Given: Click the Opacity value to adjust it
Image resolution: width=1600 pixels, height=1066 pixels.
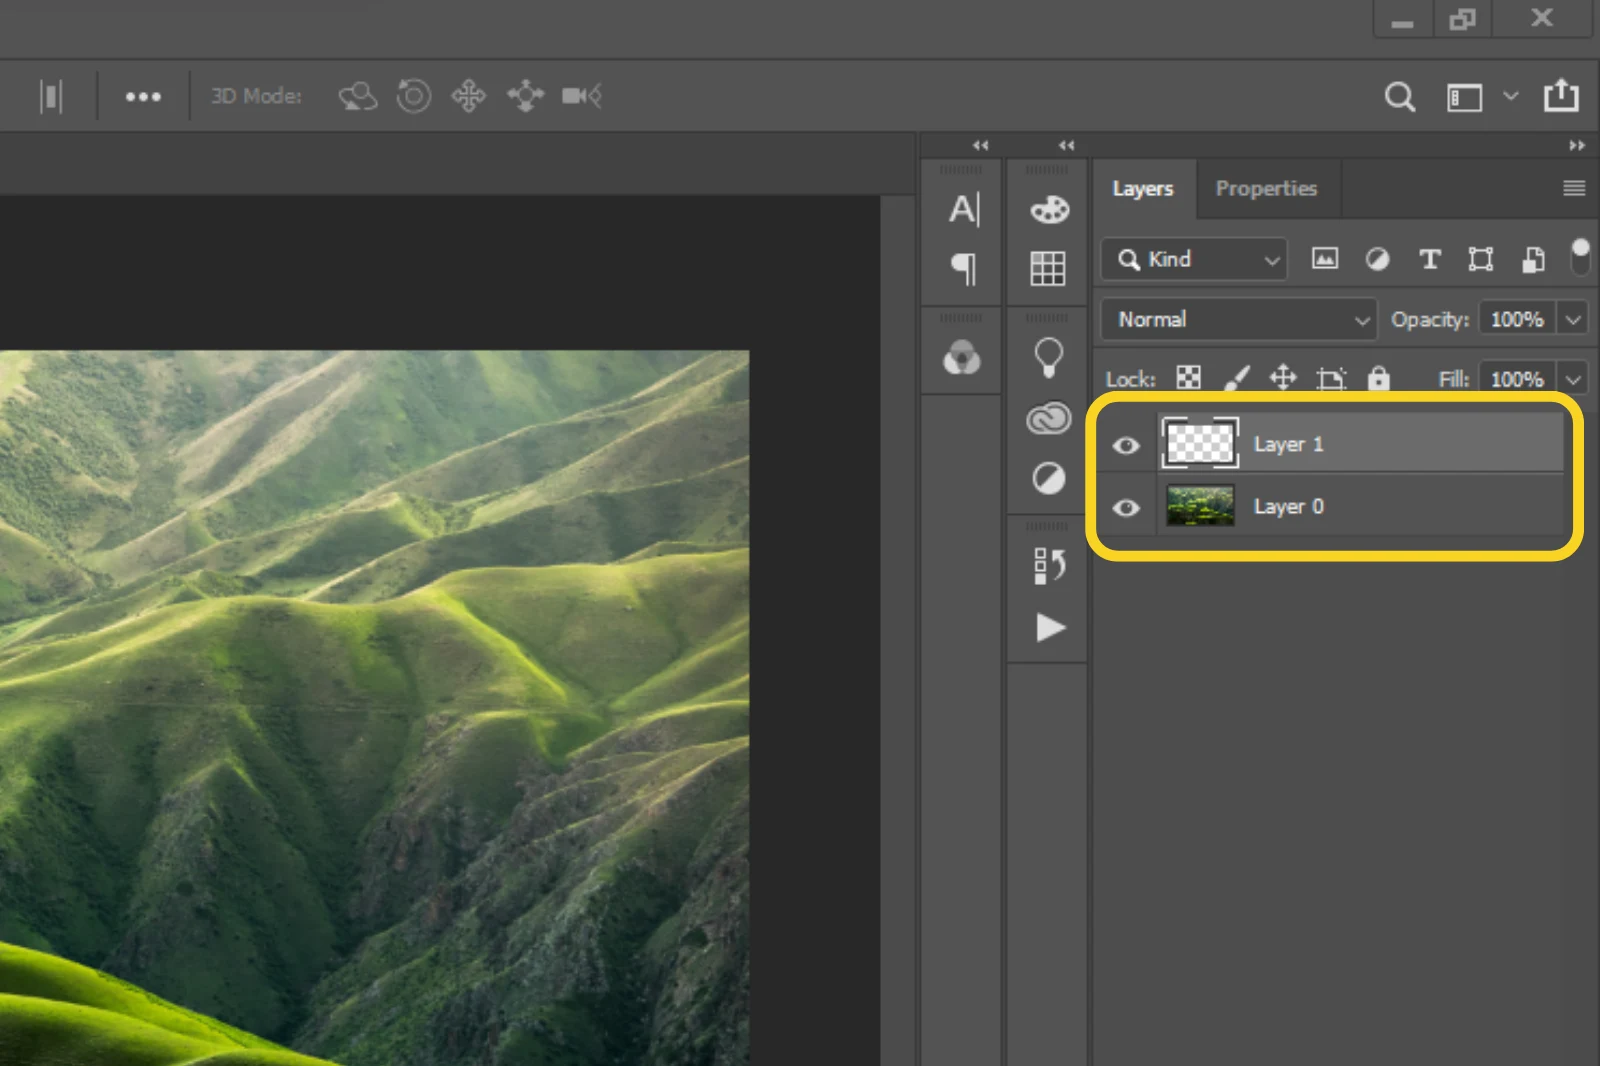Looking at the screenshot, I should (1515, 319).
